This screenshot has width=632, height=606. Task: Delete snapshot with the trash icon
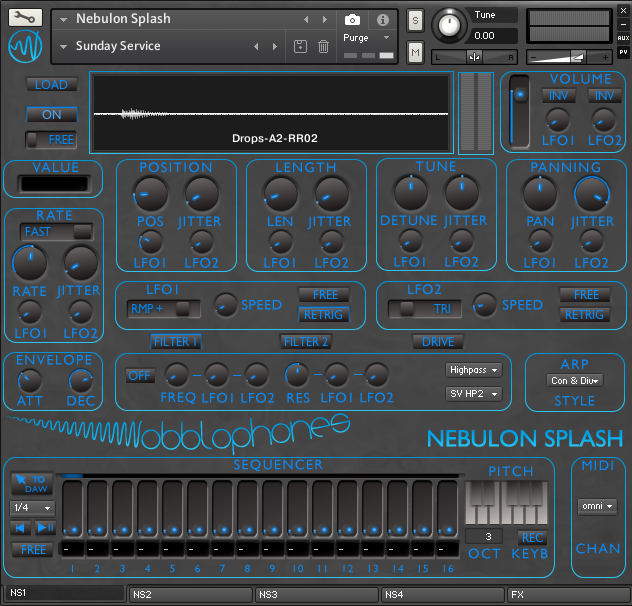point(323,47)
